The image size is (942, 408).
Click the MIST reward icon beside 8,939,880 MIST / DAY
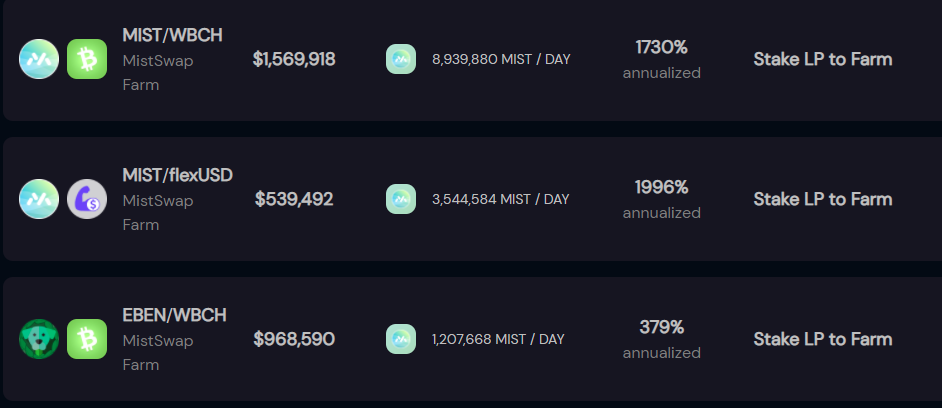pyautogui.click(x=401, y=59)
